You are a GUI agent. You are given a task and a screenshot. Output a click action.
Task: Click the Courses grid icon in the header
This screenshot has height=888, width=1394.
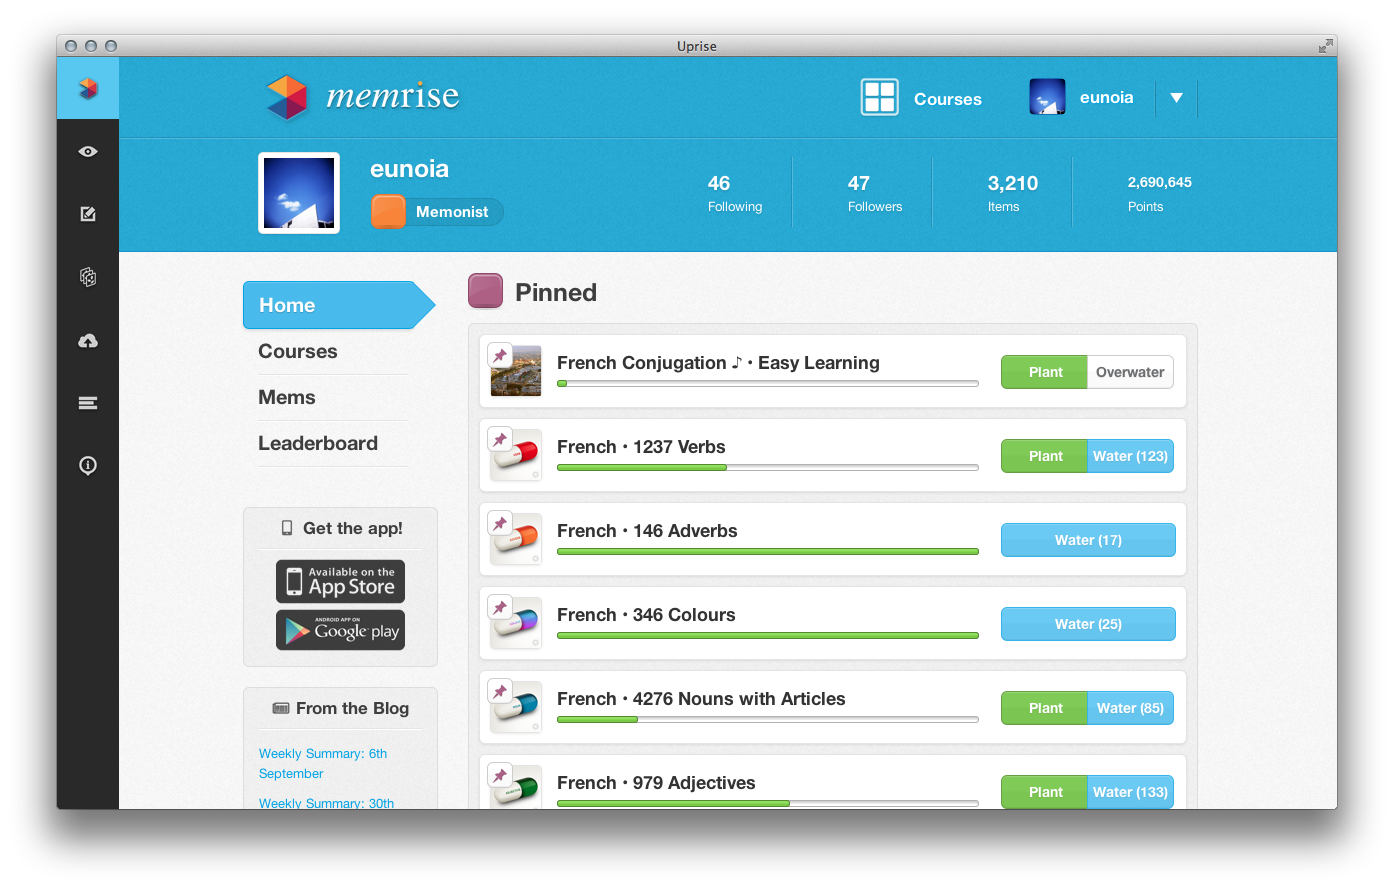(880, 98)
